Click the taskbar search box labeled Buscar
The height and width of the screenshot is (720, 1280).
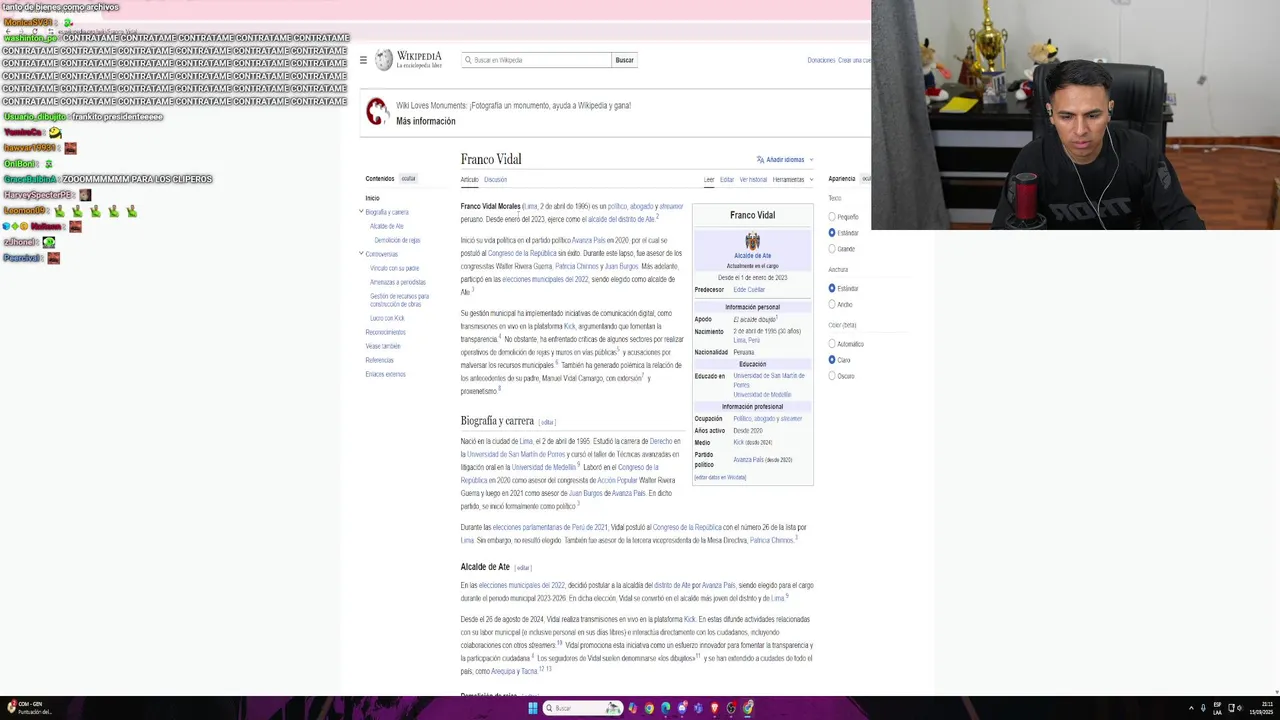583,708
